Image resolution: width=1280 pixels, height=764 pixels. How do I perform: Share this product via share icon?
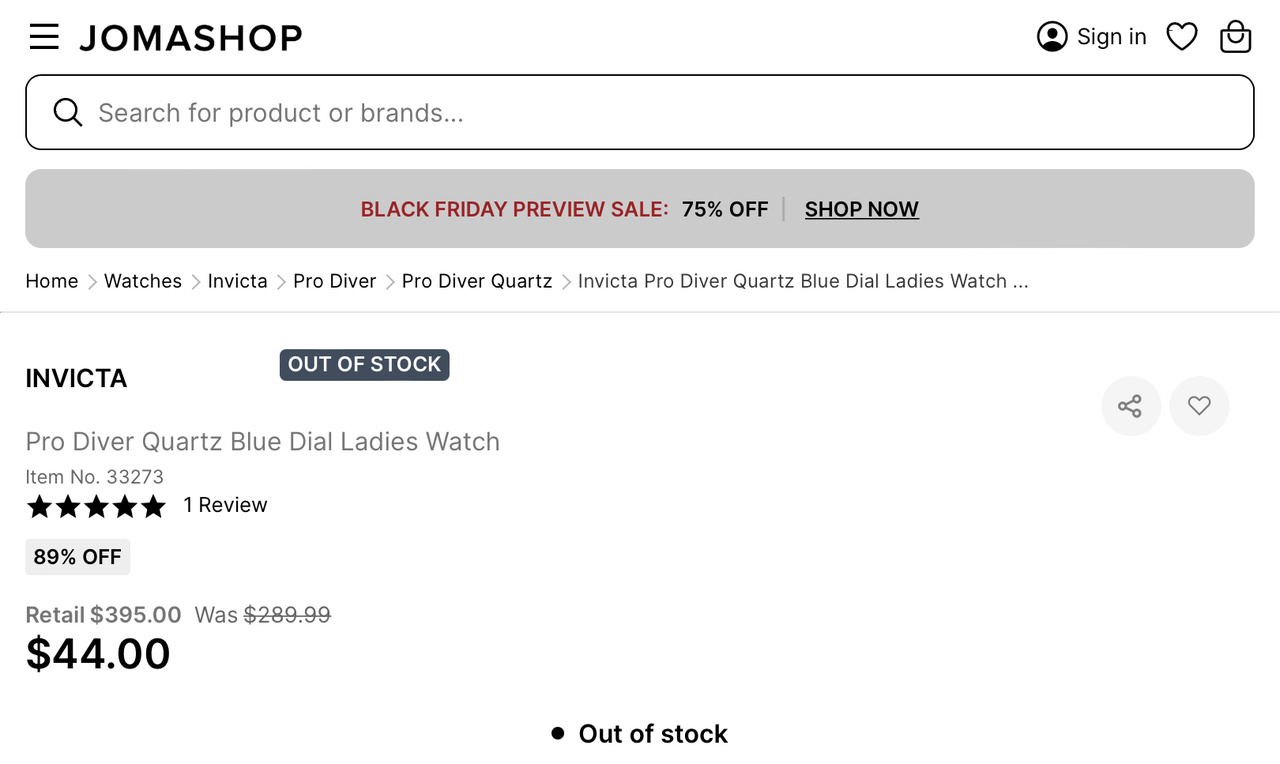click(x=1130, y=406)
